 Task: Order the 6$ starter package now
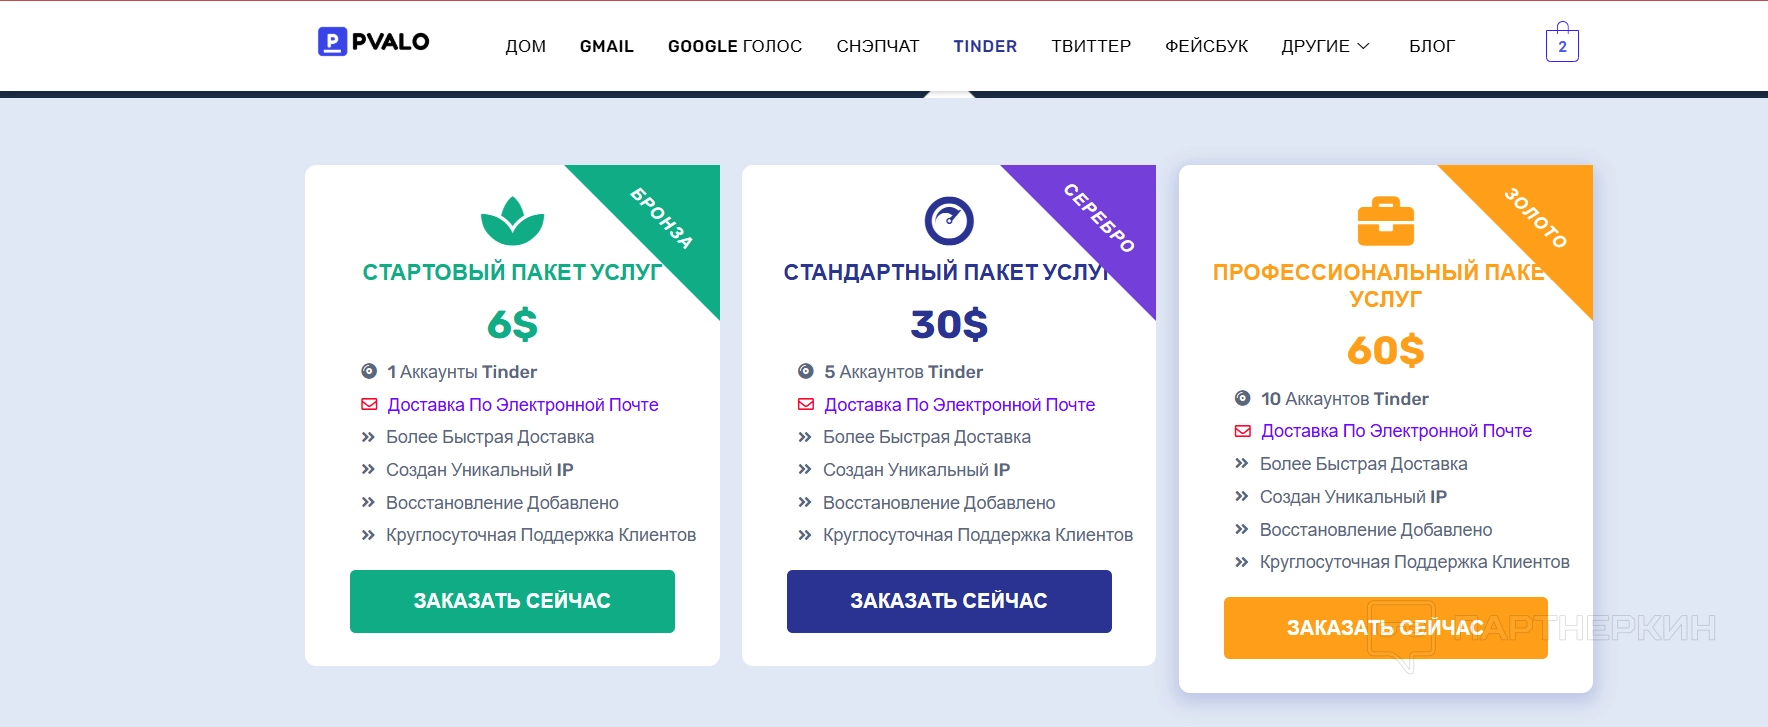[512, 601]
